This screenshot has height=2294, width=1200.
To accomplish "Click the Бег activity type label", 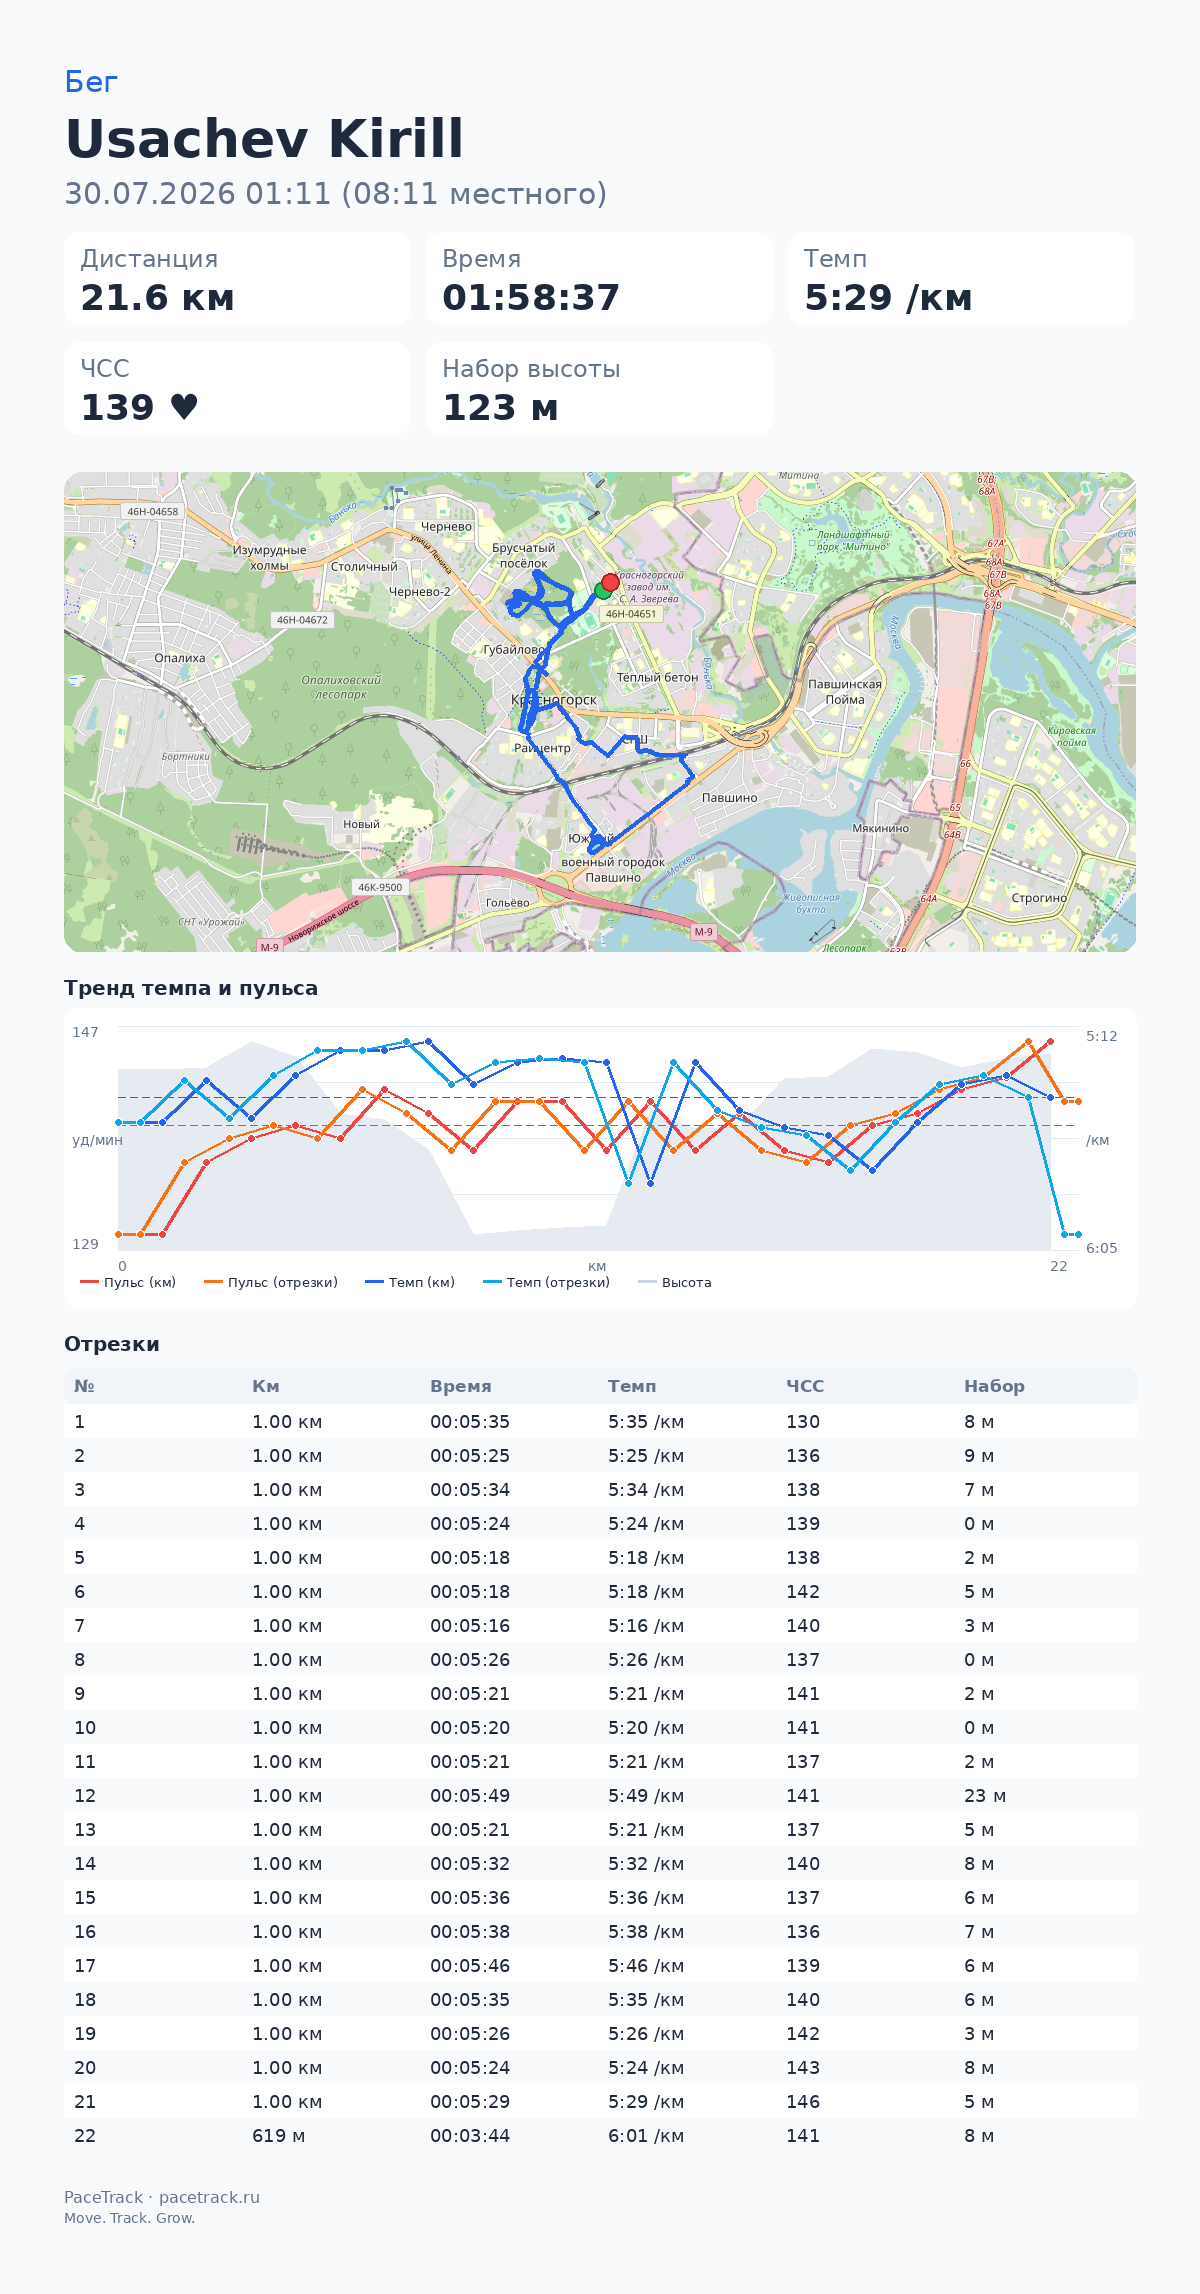I will pyautogui.click(x=91, y=82).
